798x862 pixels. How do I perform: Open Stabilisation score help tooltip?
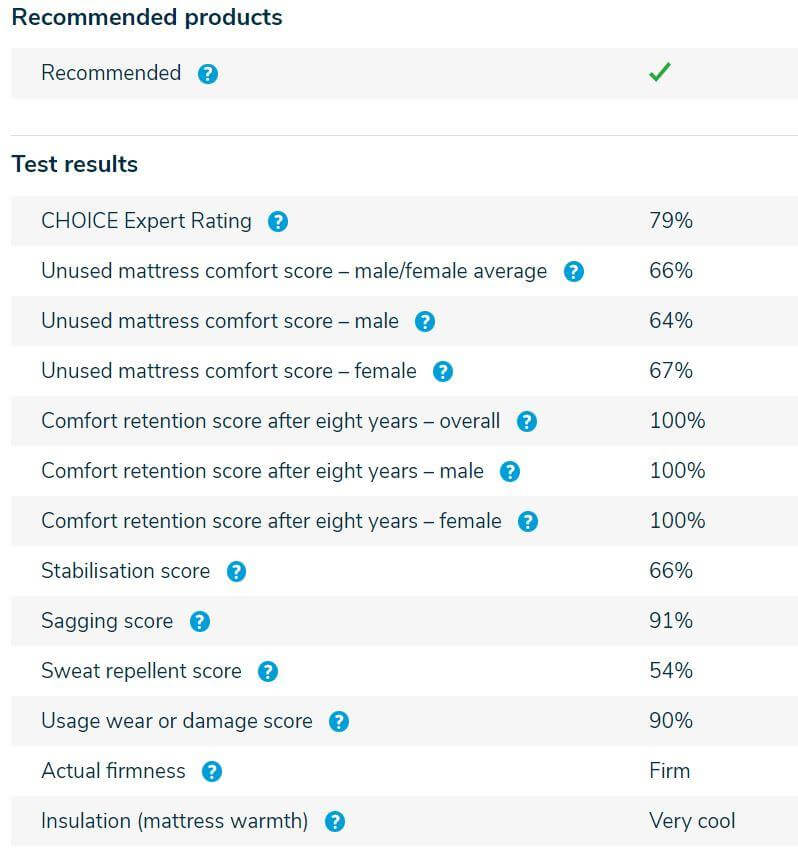tap(236, 572)
